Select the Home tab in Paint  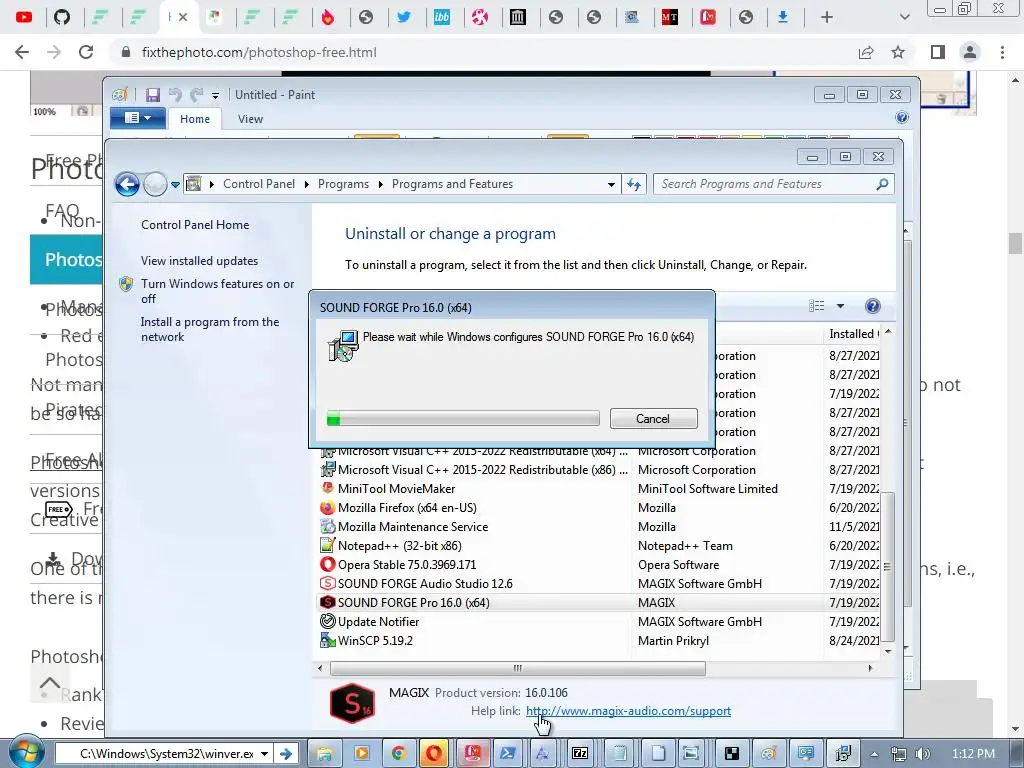point(195,119)
